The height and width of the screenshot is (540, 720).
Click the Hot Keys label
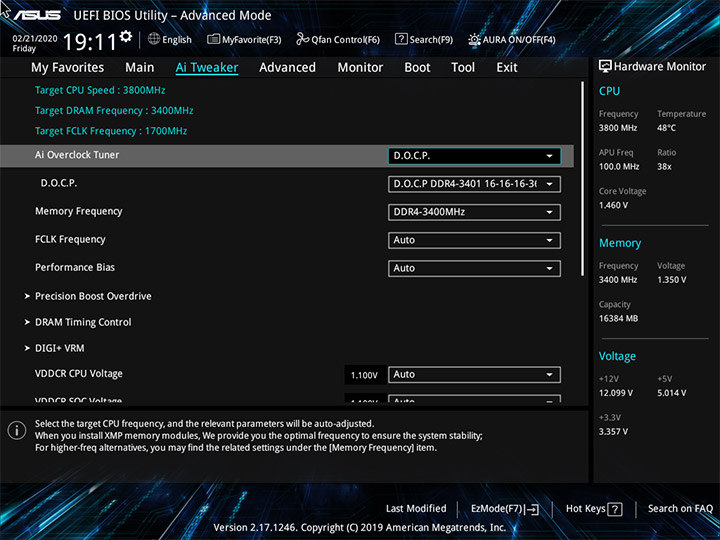click(585, 508)
